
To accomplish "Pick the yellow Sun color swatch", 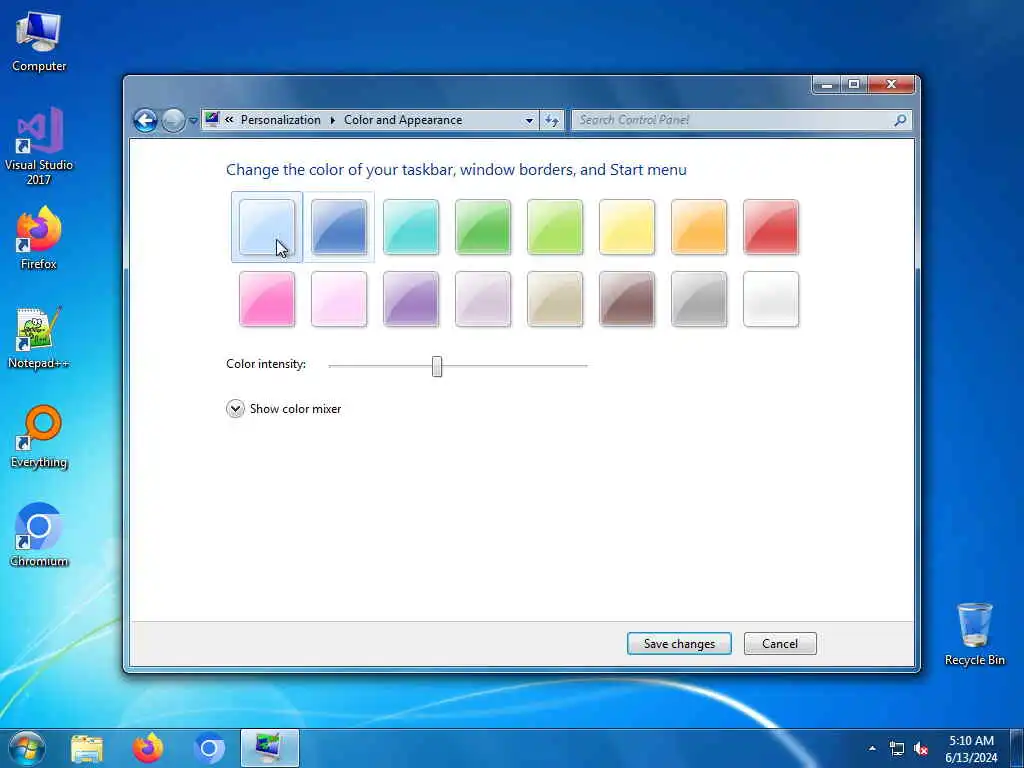I will (x=627, y=227).
